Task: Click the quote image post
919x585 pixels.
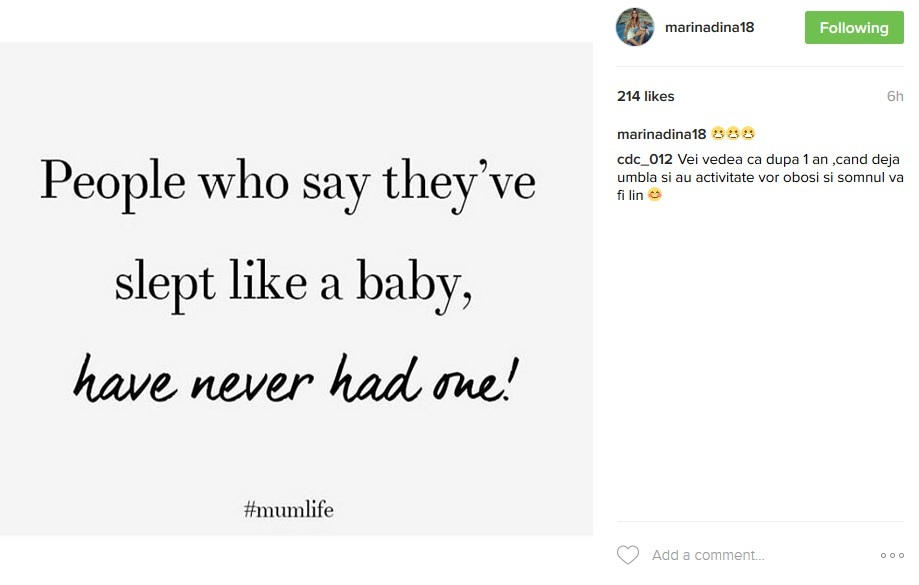Action: point(296,290)
